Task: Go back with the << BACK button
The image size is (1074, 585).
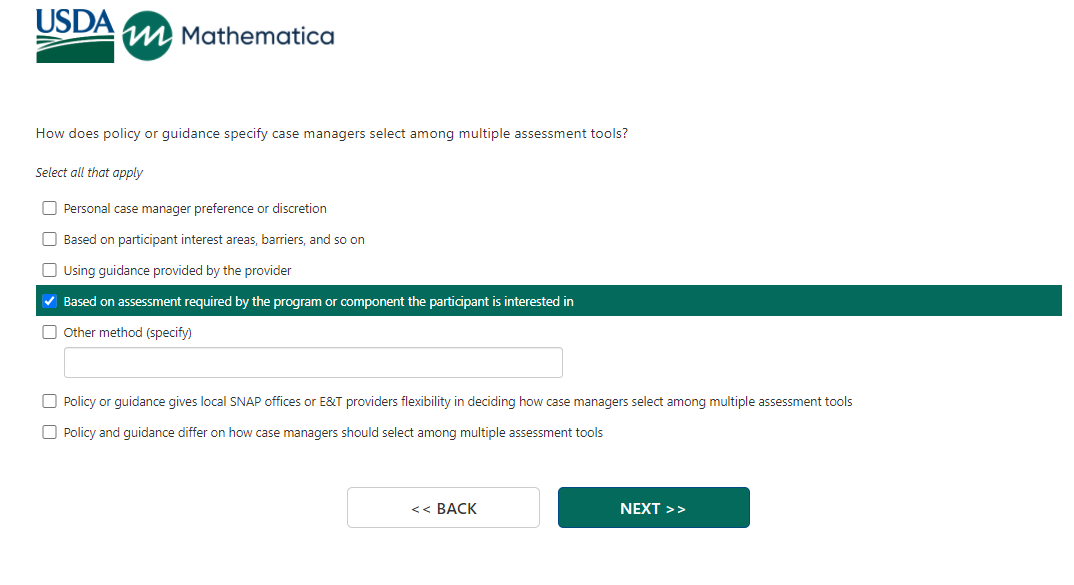Action: 443,508
